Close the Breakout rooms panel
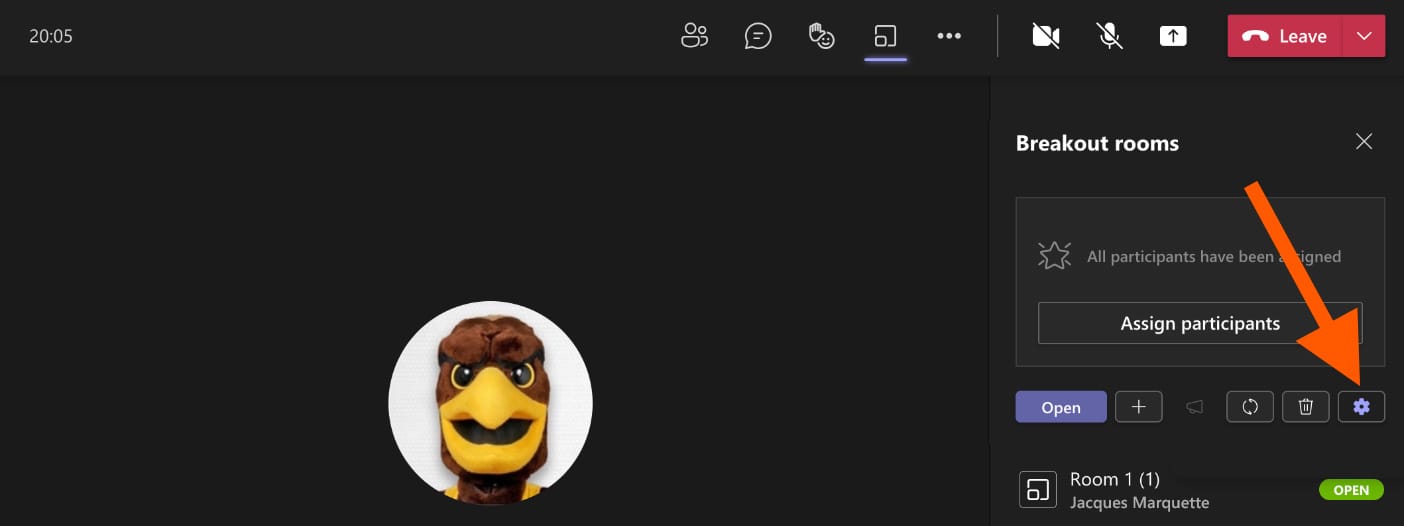The image size is (1404, 526). (1363, 142)
